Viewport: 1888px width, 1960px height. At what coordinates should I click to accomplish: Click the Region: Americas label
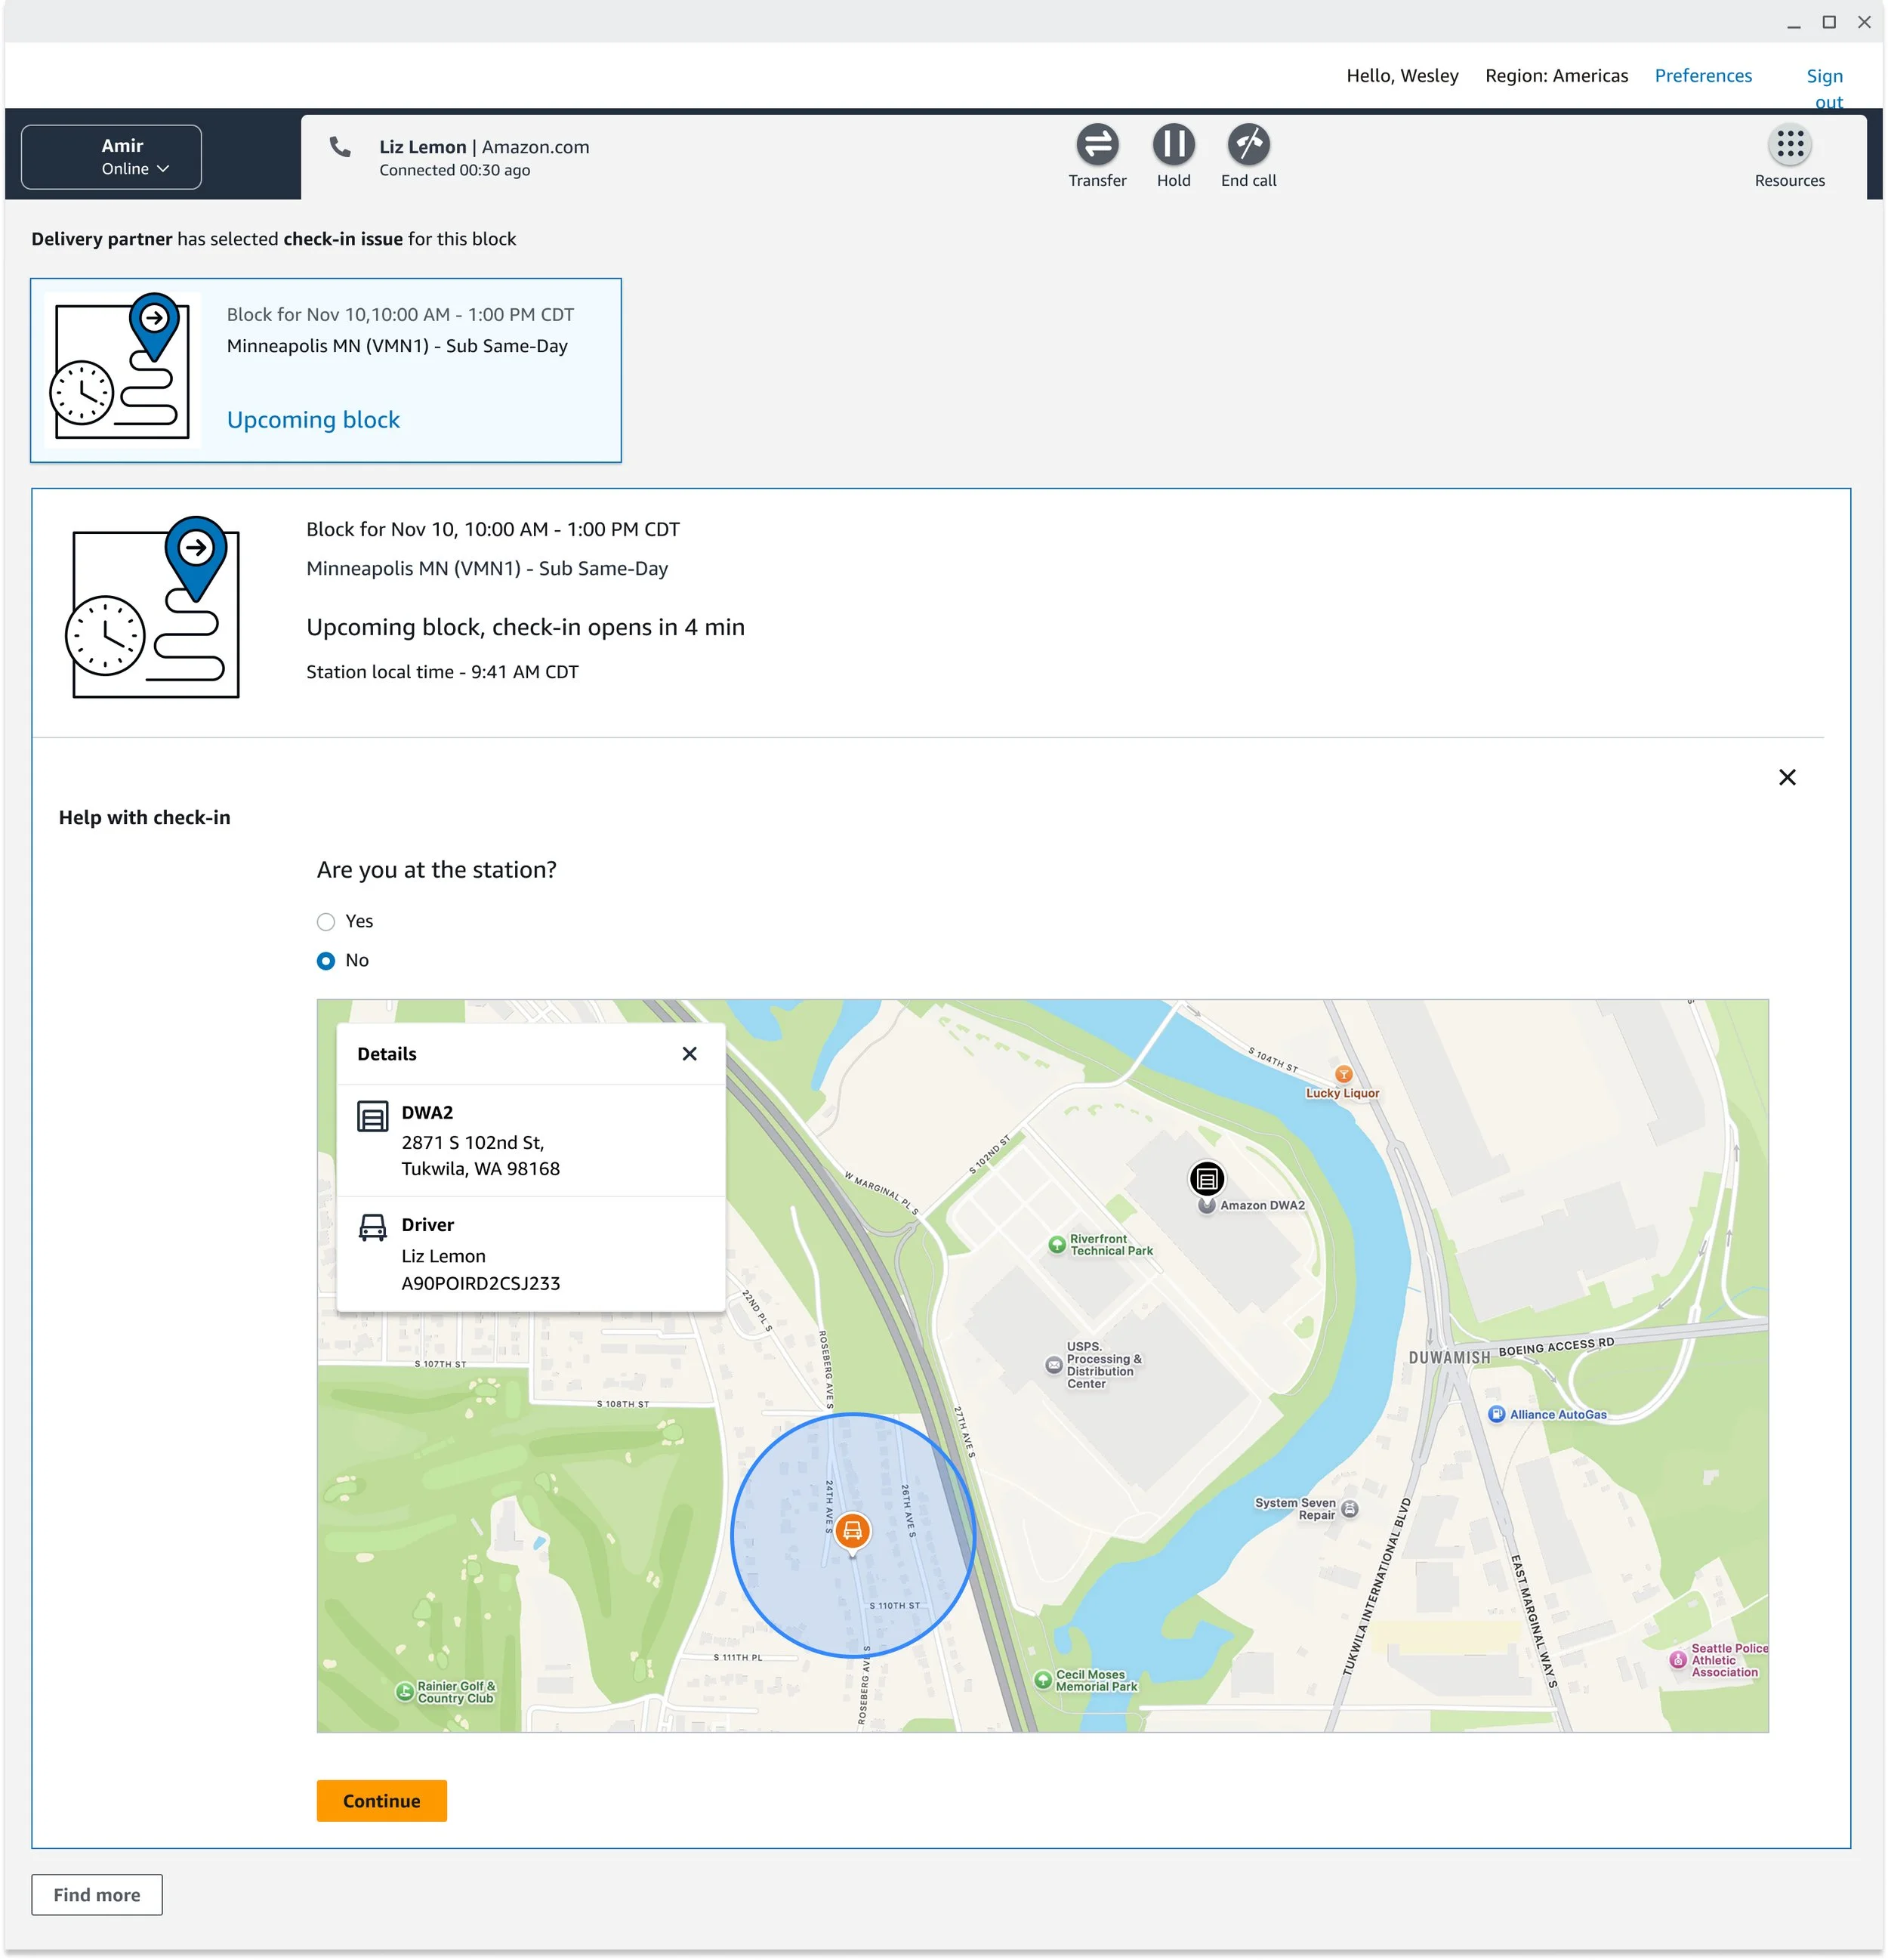click(1556, 76)
